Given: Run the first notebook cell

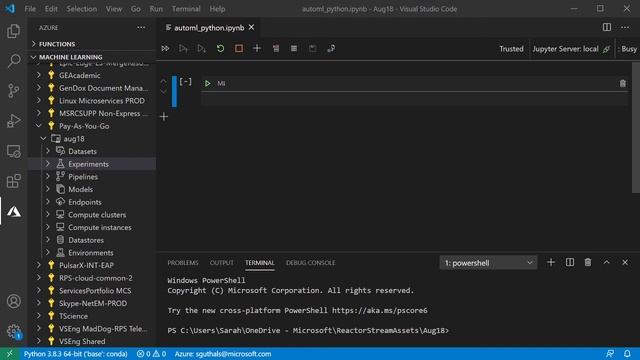Looking at the screenshot, I should tap(207, 83).
